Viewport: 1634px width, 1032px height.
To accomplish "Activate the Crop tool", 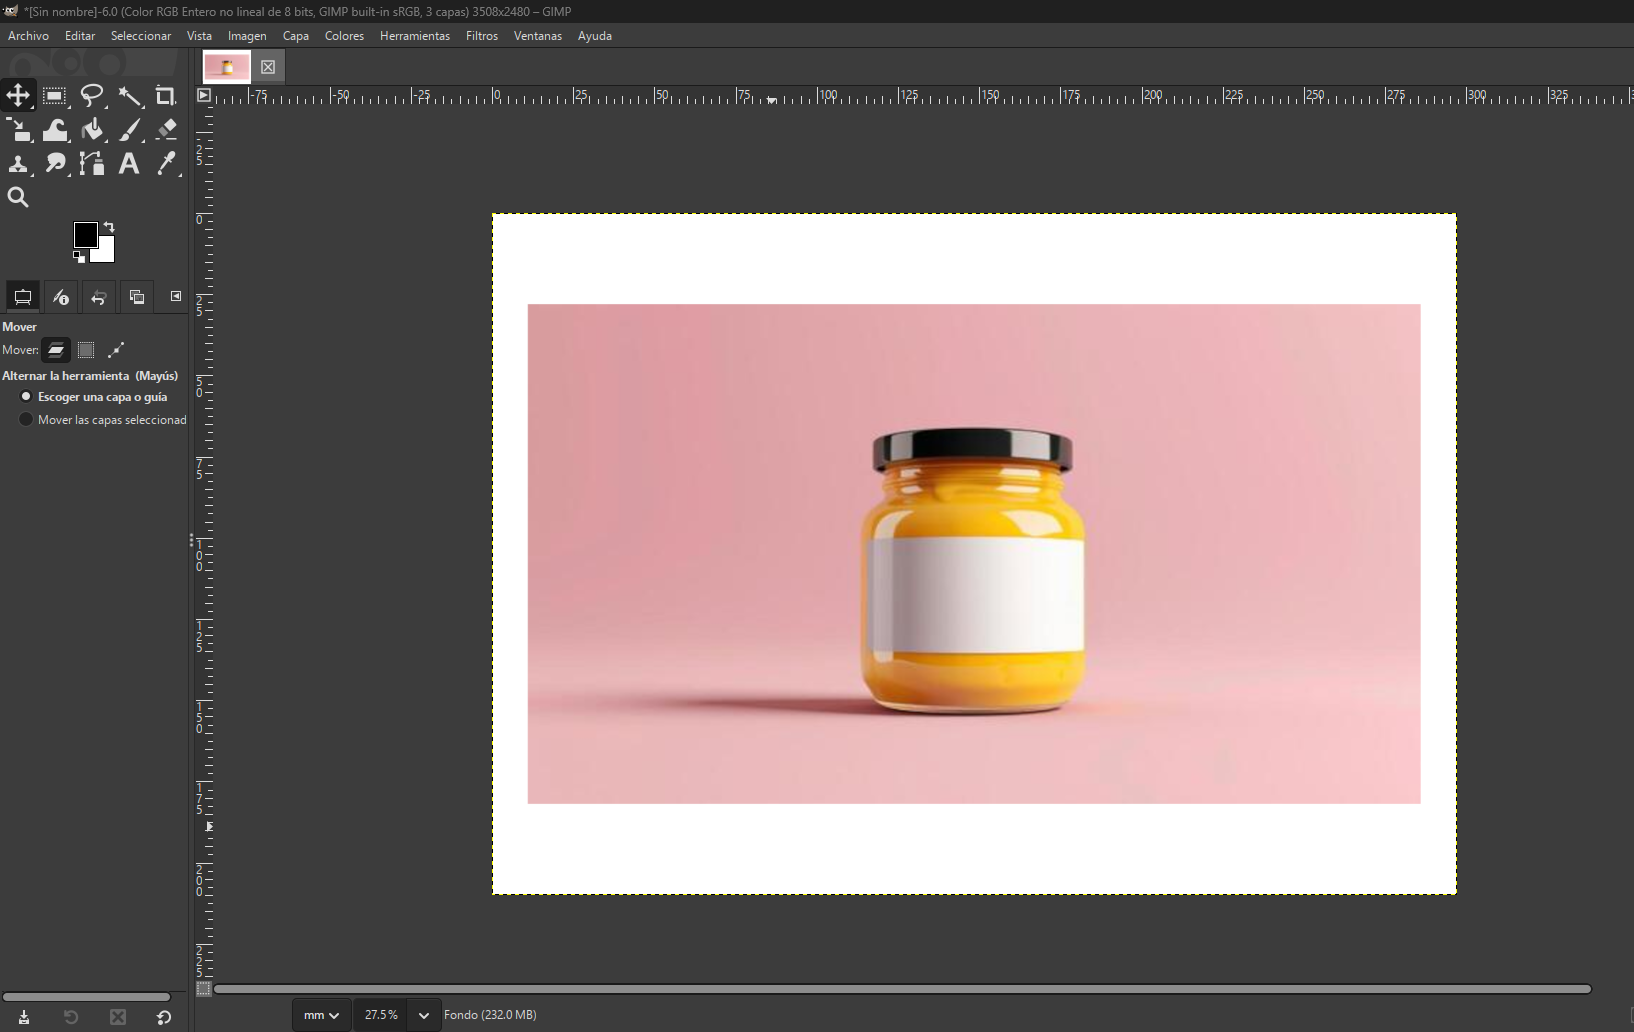I will [166, 96].
